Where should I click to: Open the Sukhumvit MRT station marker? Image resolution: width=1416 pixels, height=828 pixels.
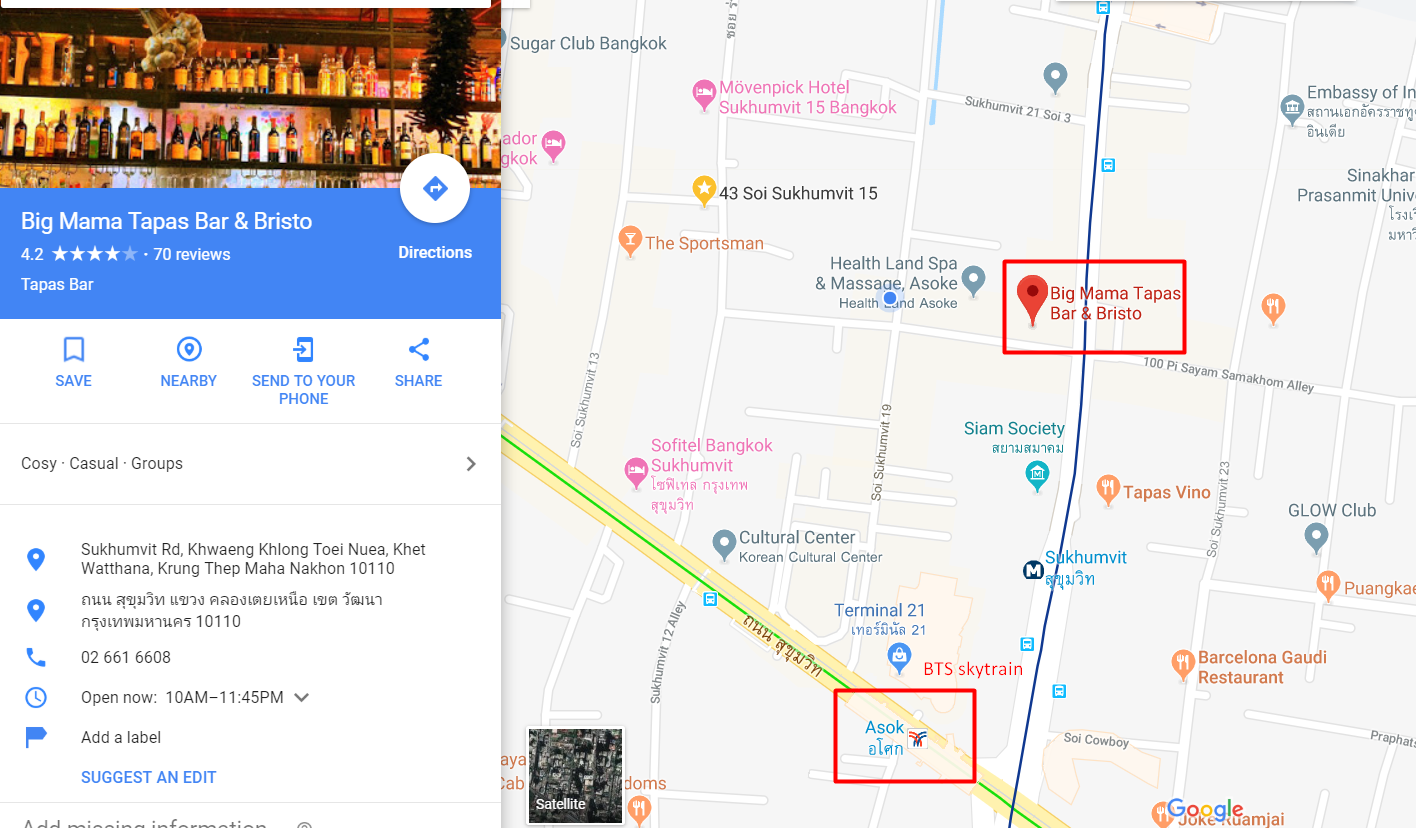click(x=1033, y=570)
